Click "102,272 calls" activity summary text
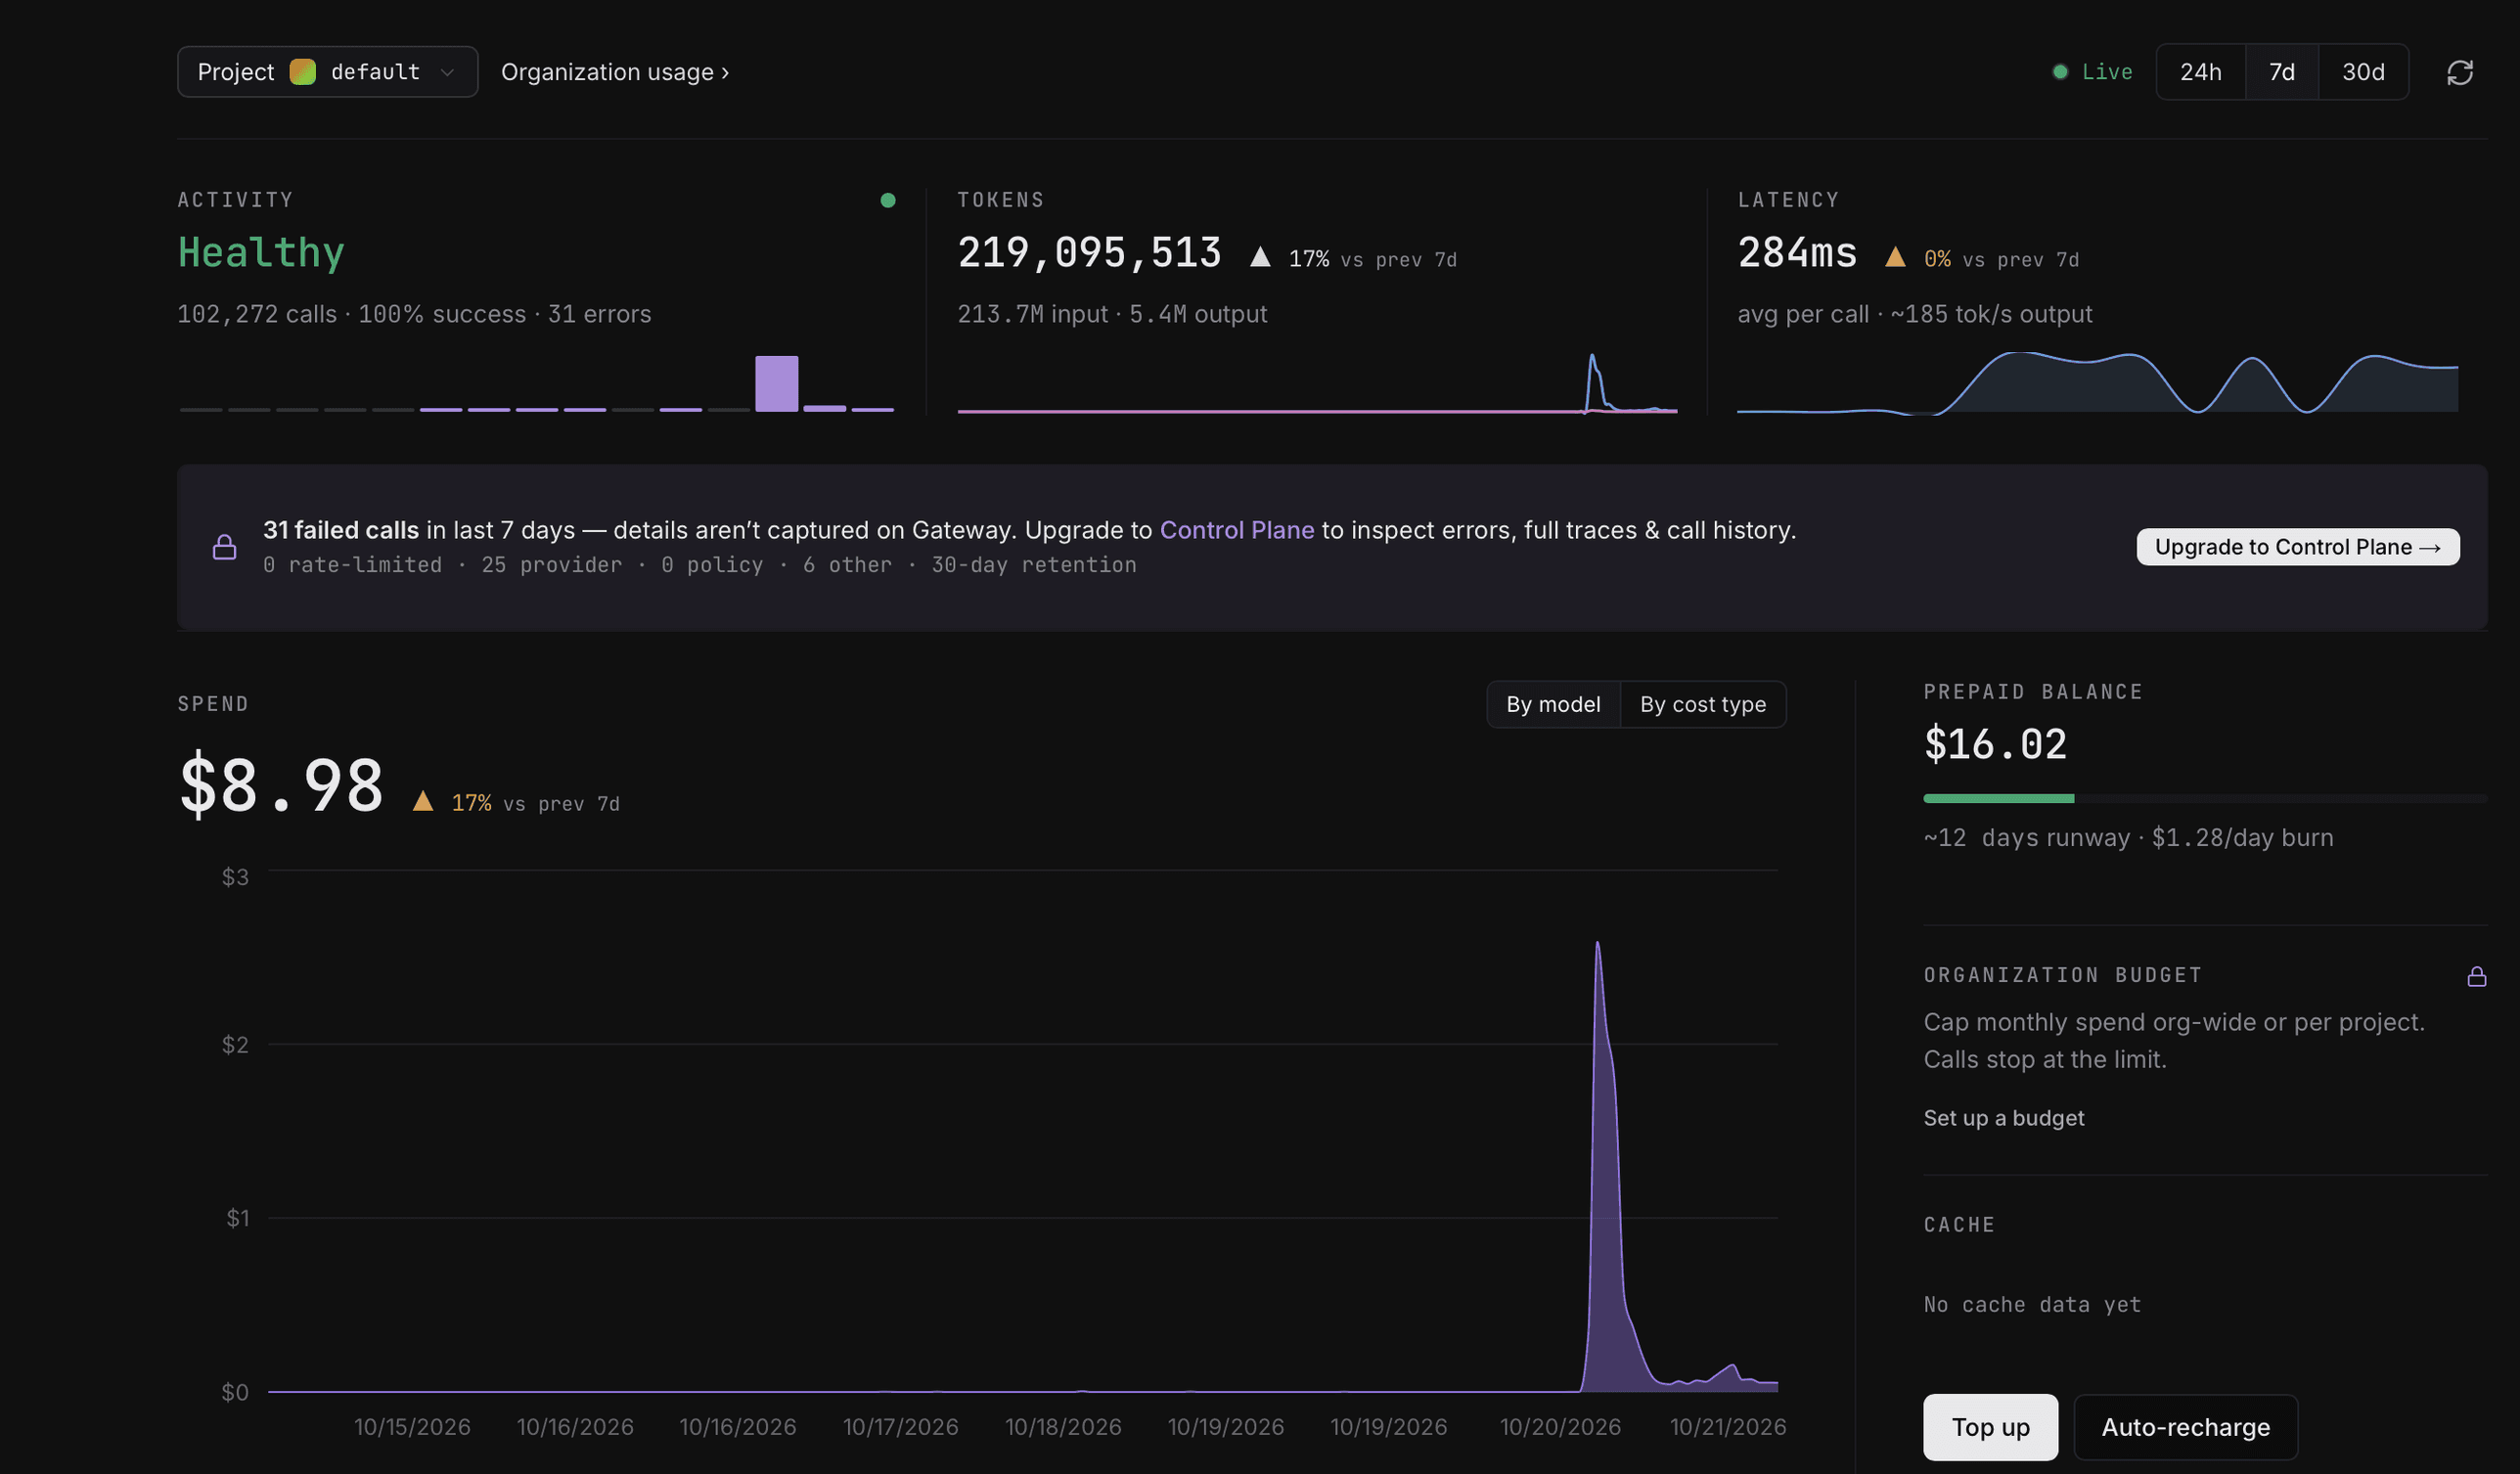The width and height of the screenshot is (2520, 1474). 257,314
